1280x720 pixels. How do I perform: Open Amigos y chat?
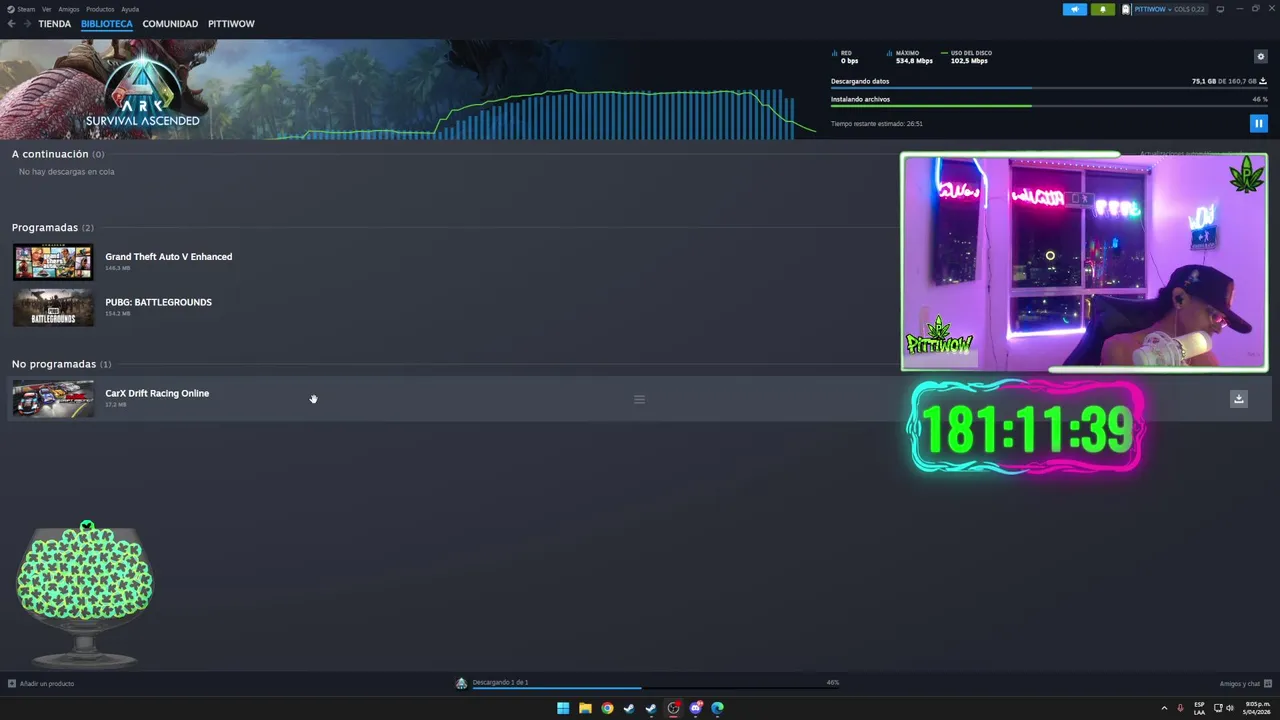point(1245,683)
